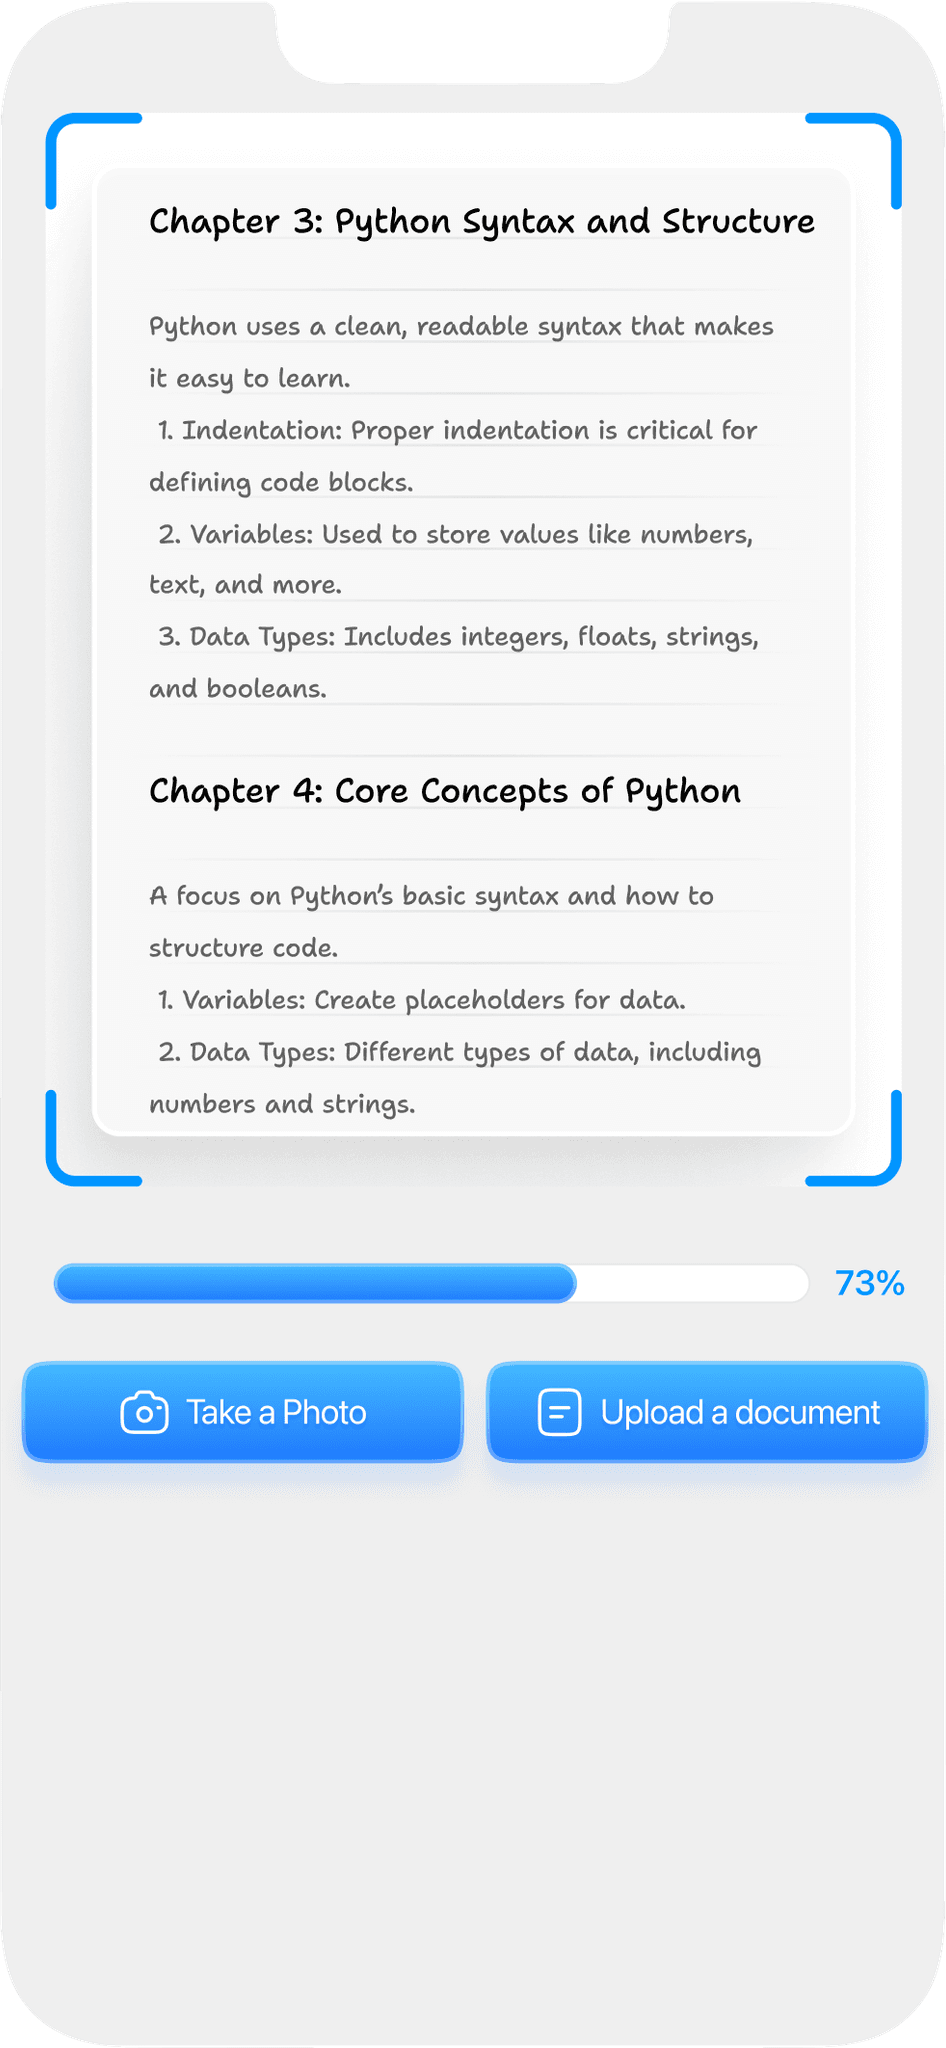This screenshot has height=2048, width=946.
Task: Click the 73% progress percentage label
Action: [x=869, y=1283]
